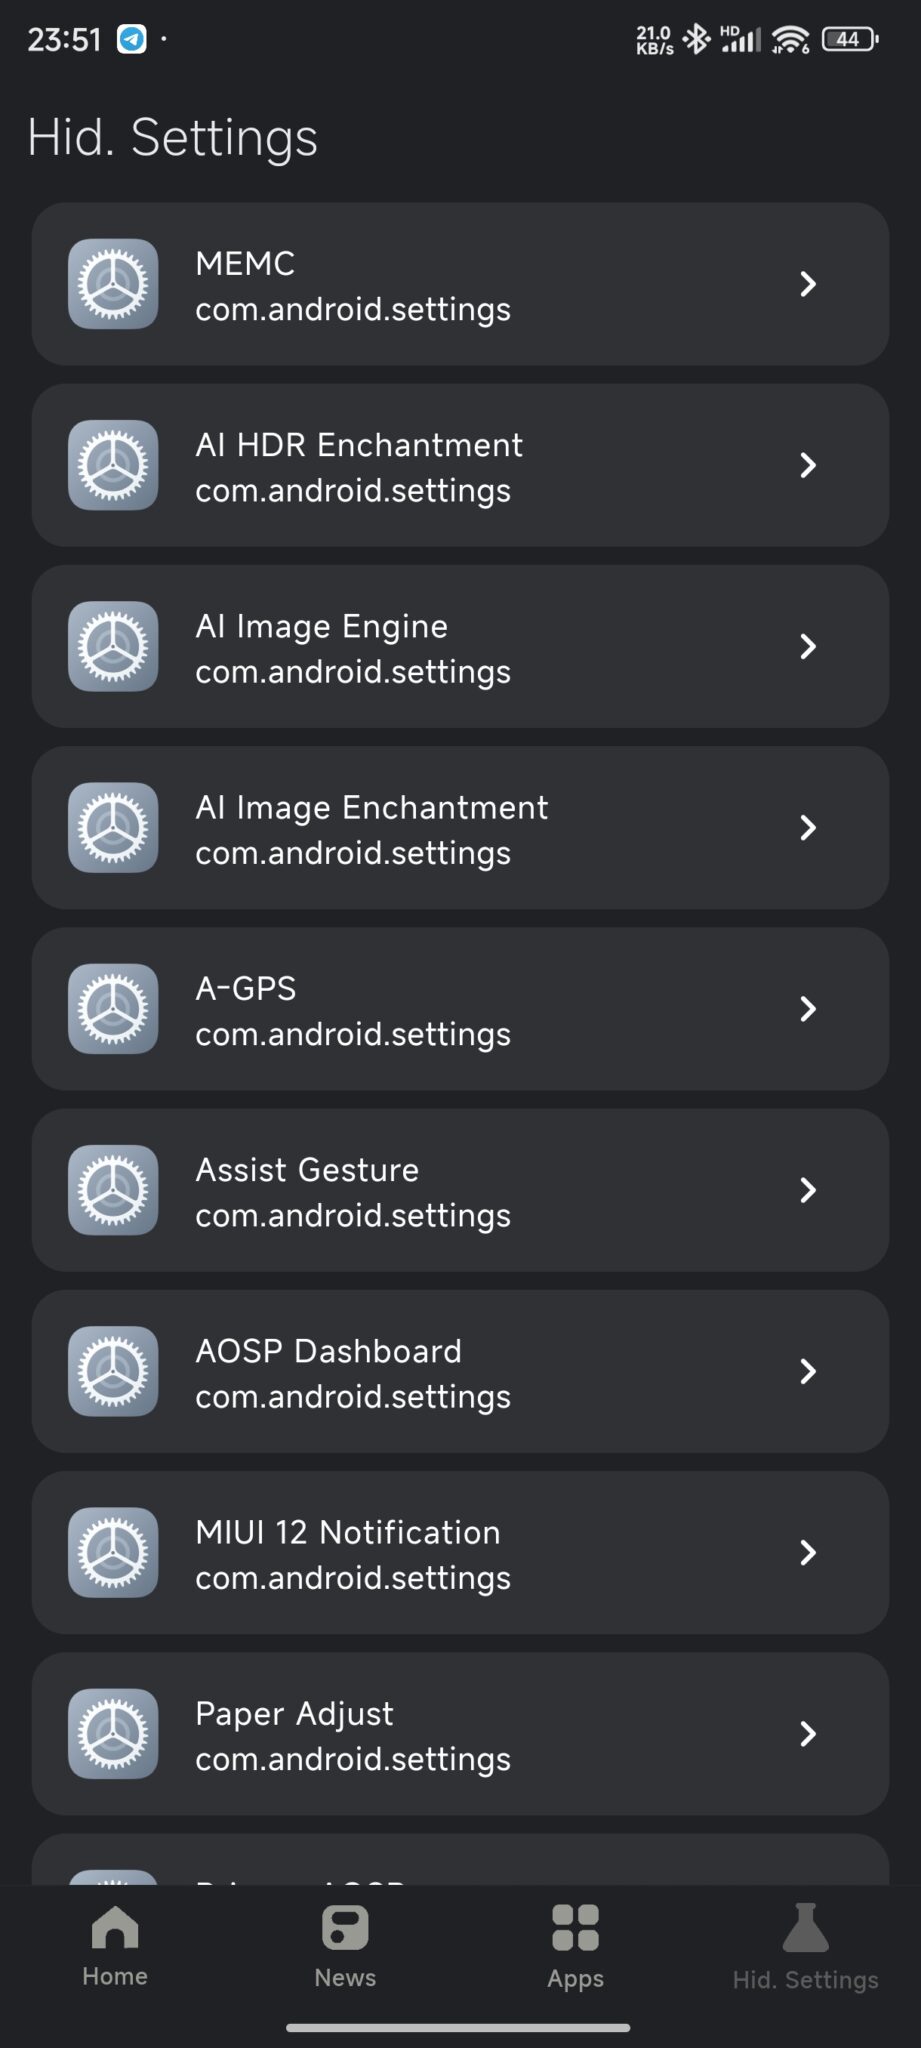Expand the AI Image Engine chevron
Screen dimensions: 921x2048
[808, 647]
